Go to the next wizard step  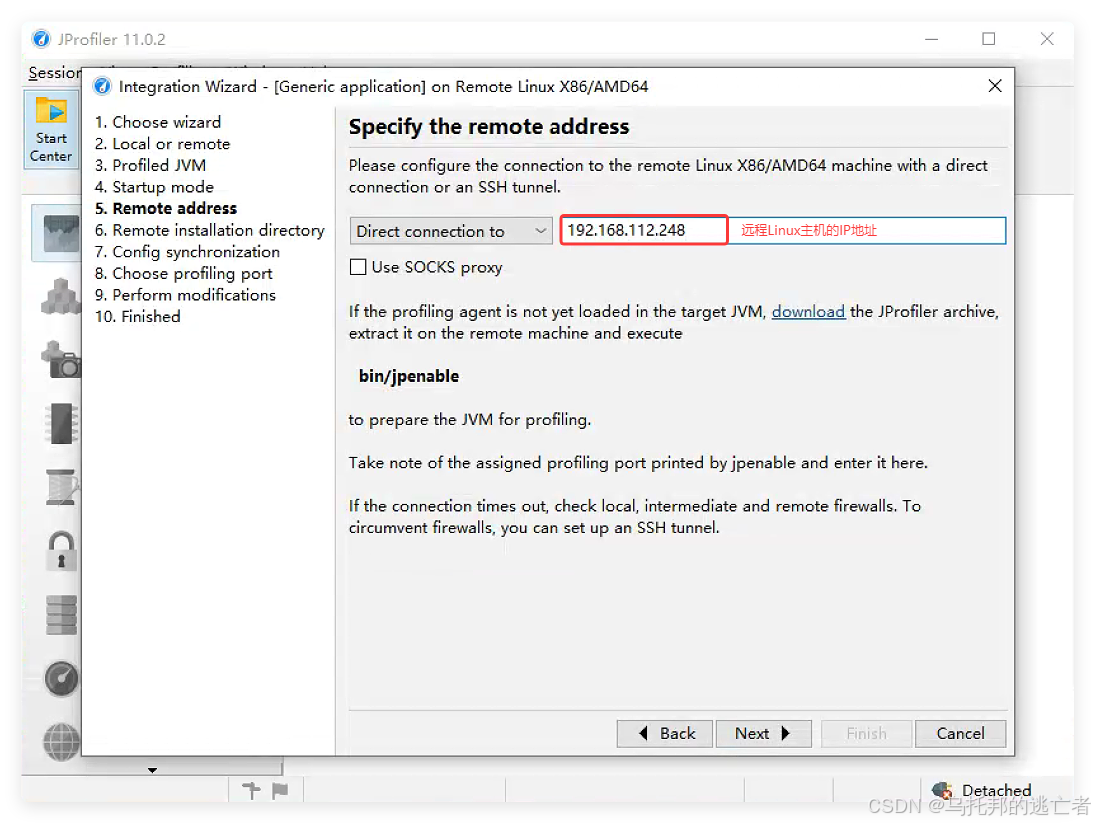[x=763, y=734]
